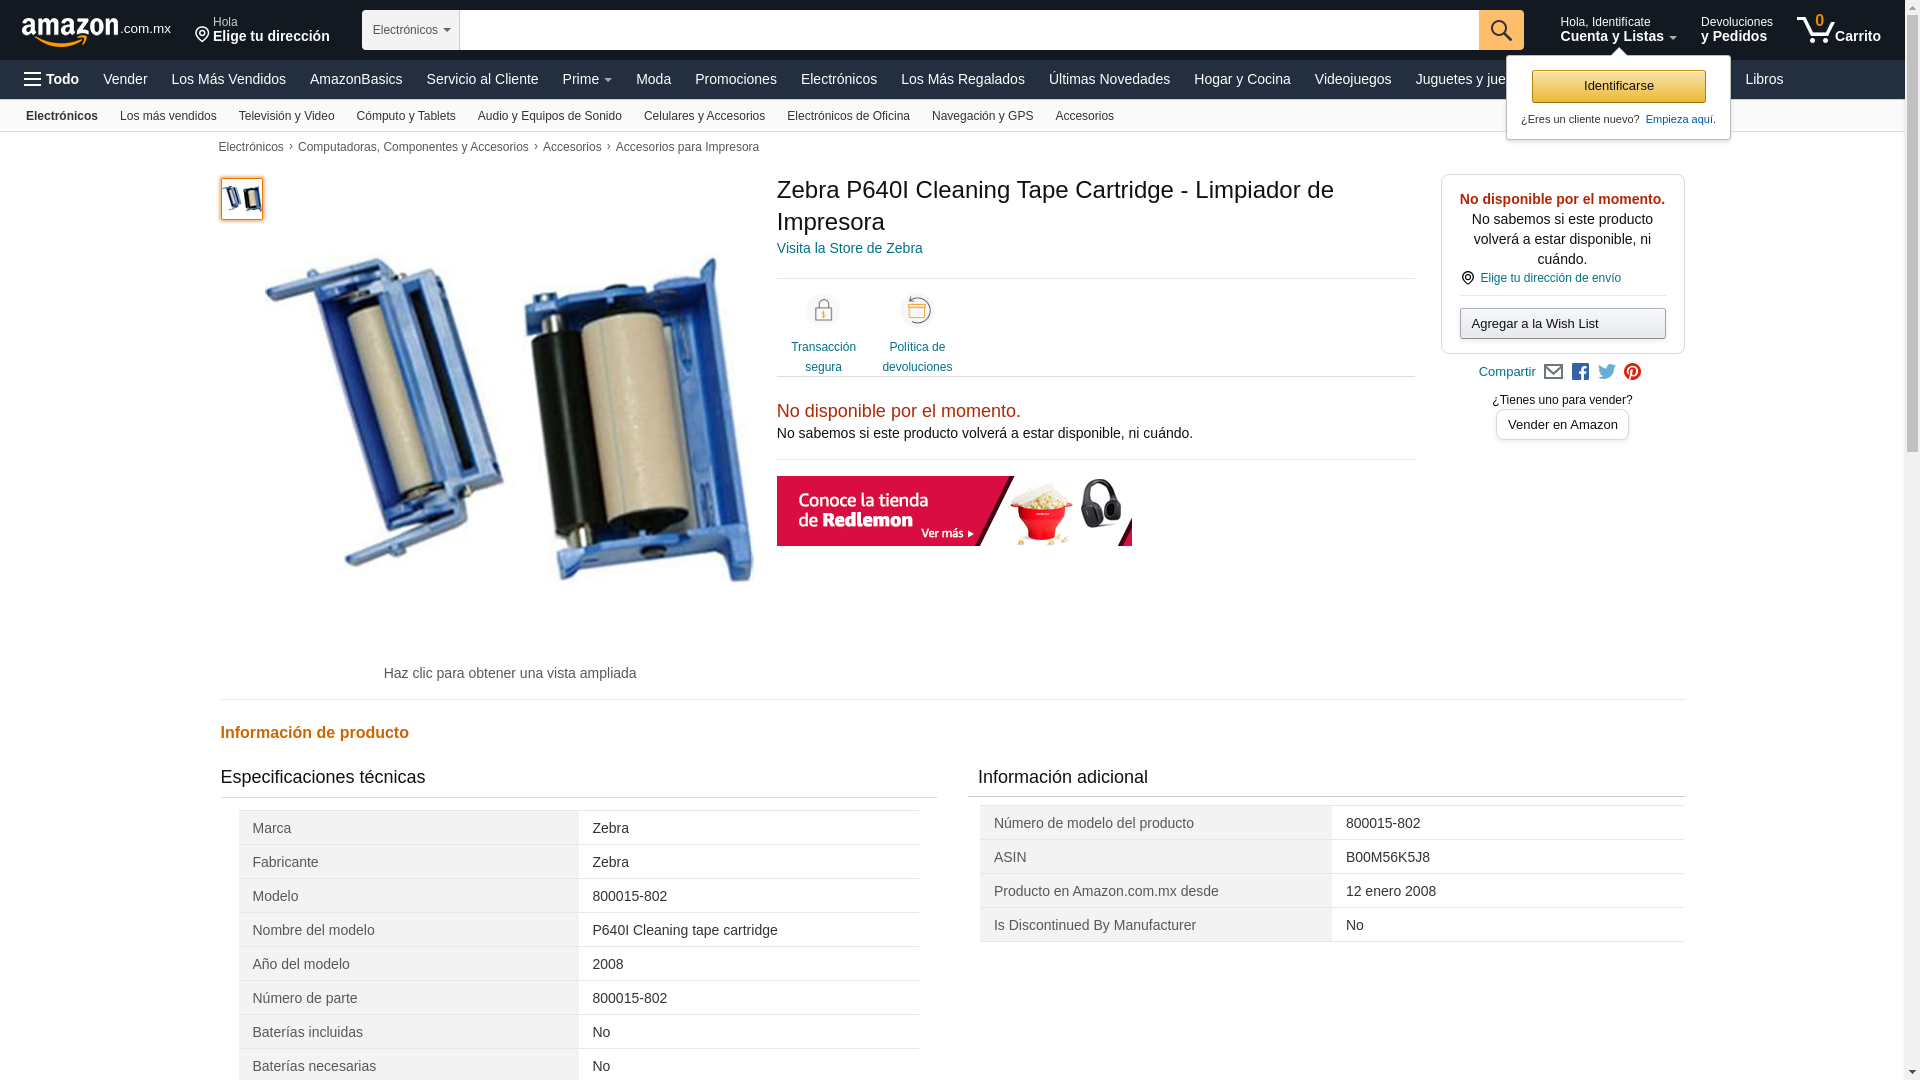The image size is (1920, 1080).
Task: Expand the Electrónicos search category dropdown
Action: click(411, 30)
